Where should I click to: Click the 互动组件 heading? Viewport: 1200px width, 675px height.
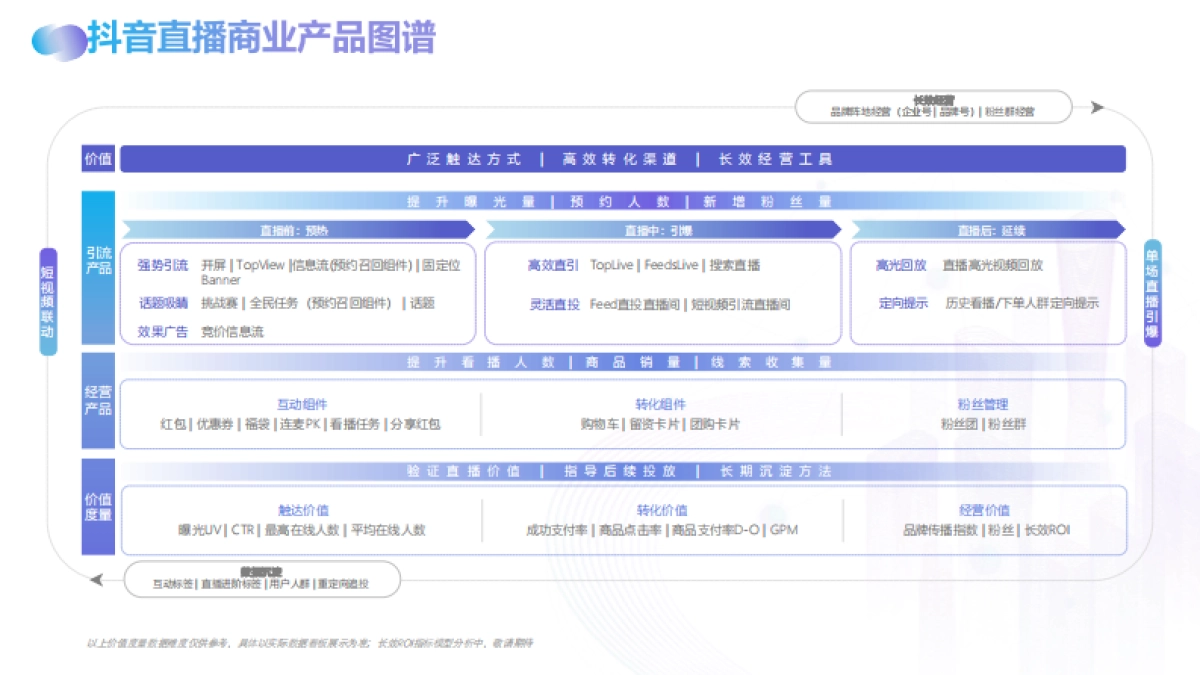click(302, 403)
